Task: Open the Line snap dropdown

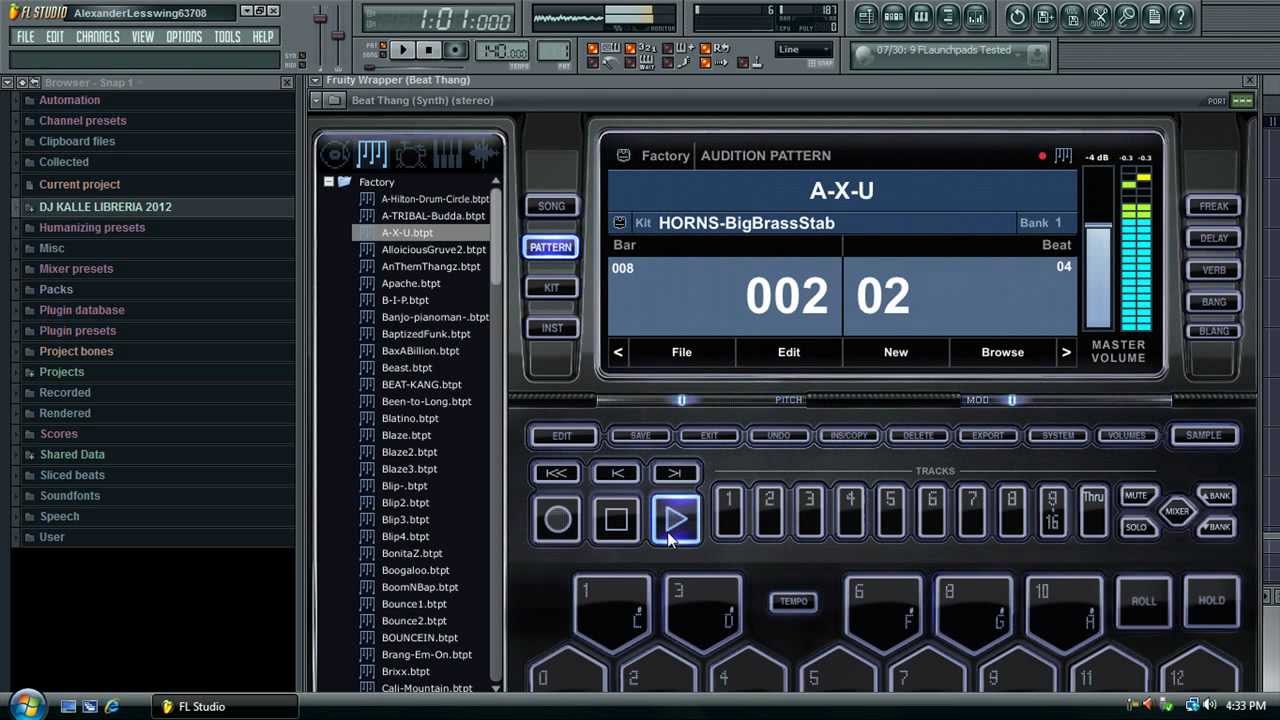Action: (x=805, y=50)
